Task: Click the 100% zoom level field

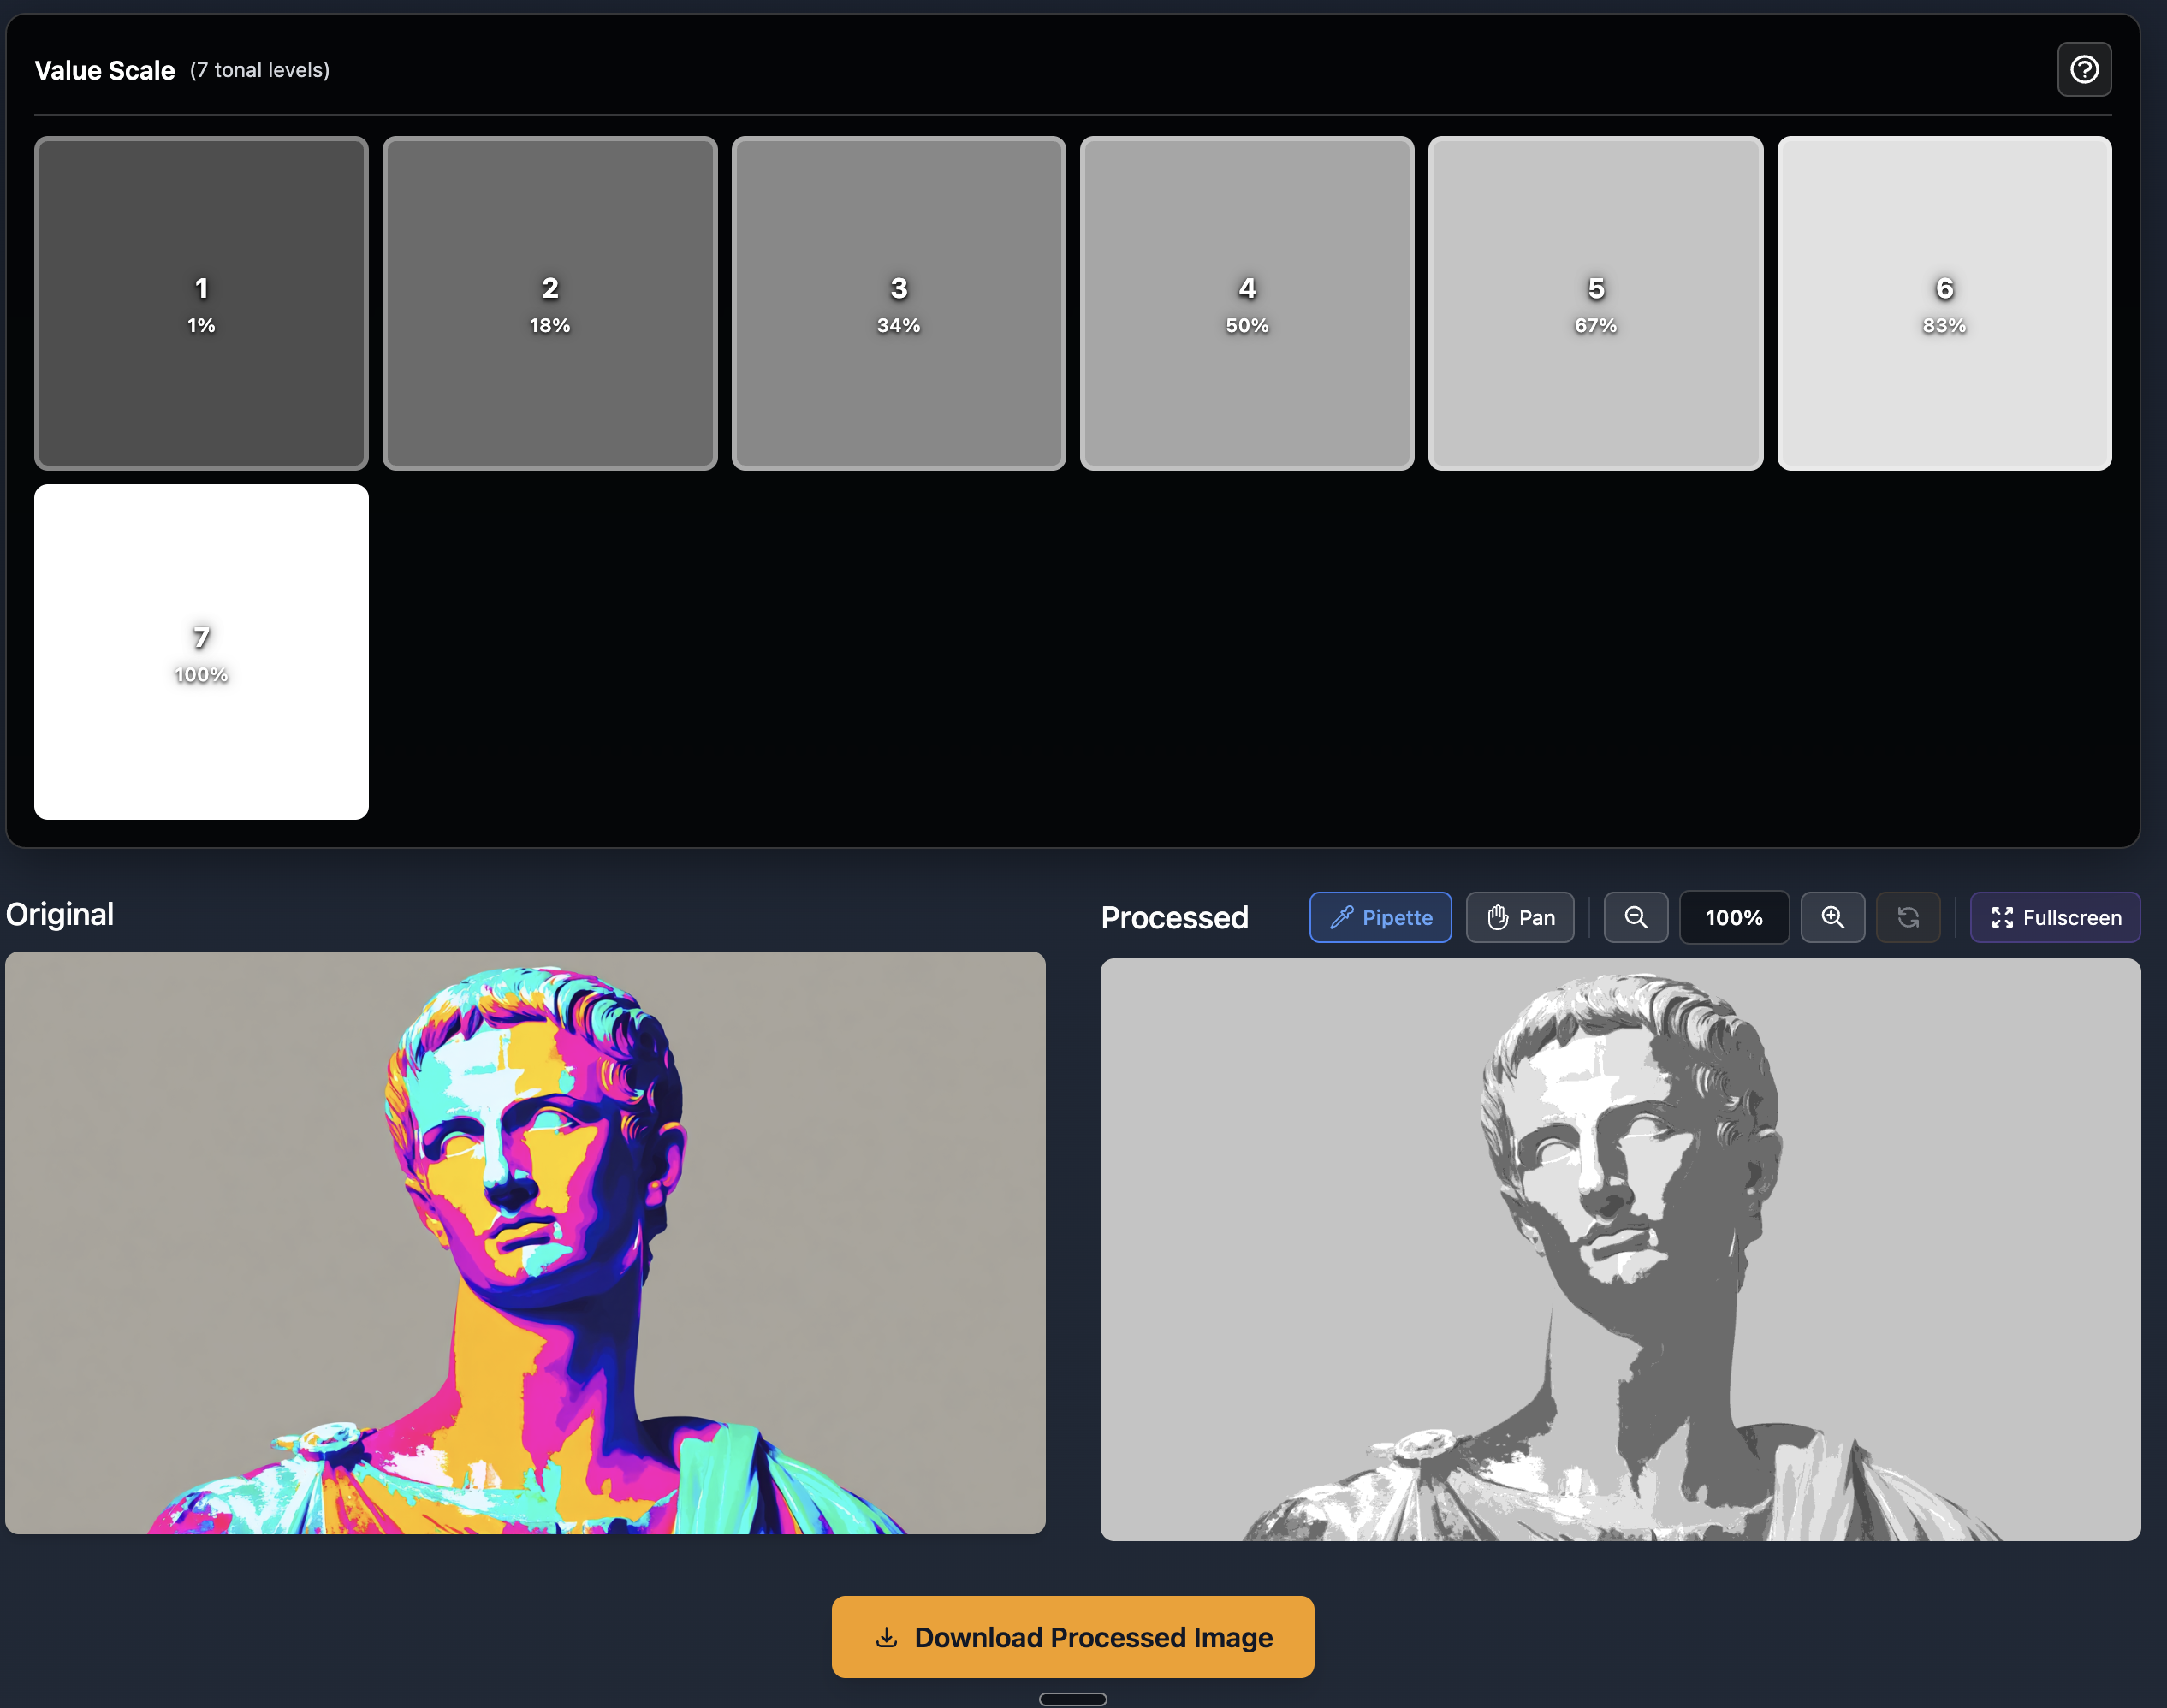Action: [1734, 917]
